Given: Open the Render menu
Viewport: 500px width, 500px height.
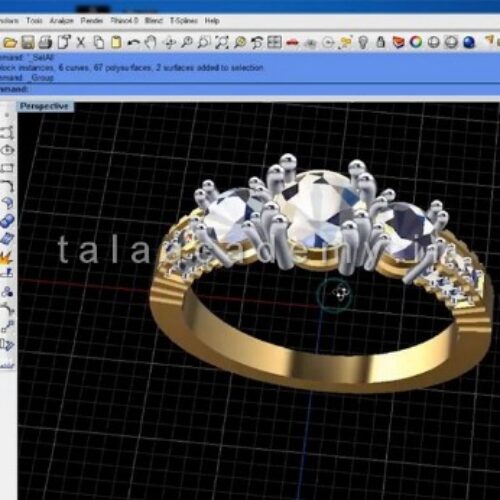Looking at the screenshot, I should click(x=92, y=21).
